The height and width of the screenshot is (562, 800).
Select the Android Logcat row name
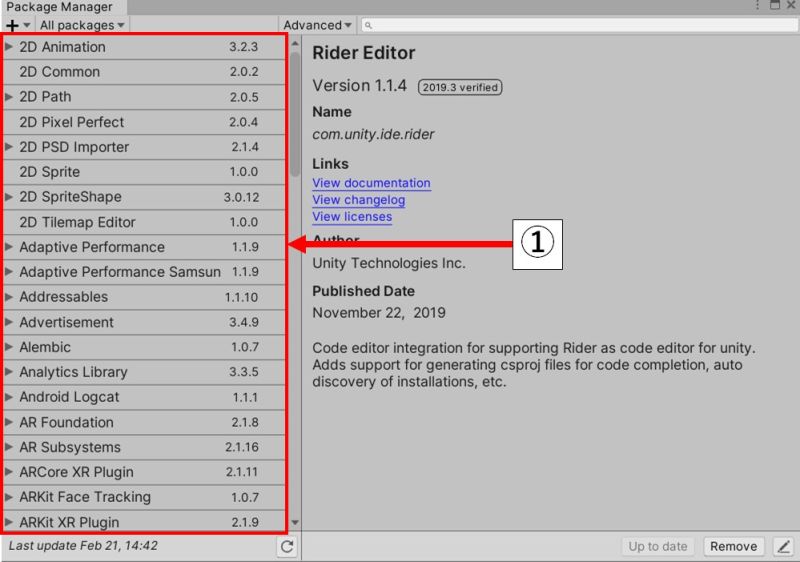point(69,397)
